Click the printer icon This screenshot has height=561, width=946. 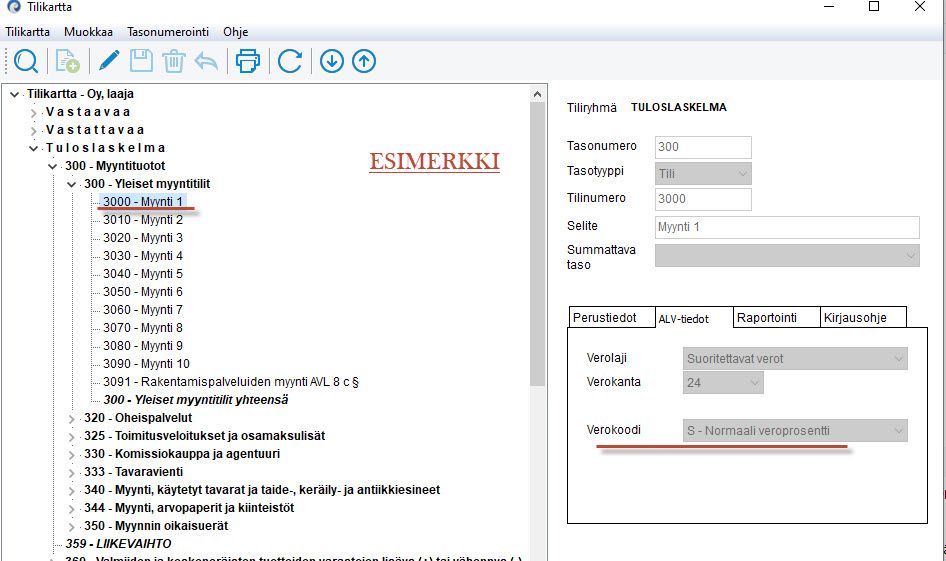[x=247, y=61]
